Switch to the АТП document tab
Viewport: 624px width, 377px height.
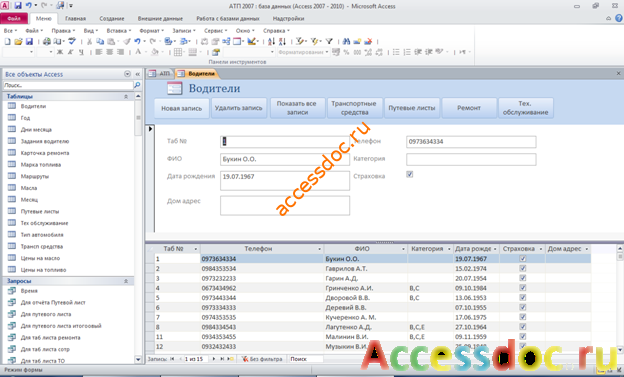[x=160, y=74]
